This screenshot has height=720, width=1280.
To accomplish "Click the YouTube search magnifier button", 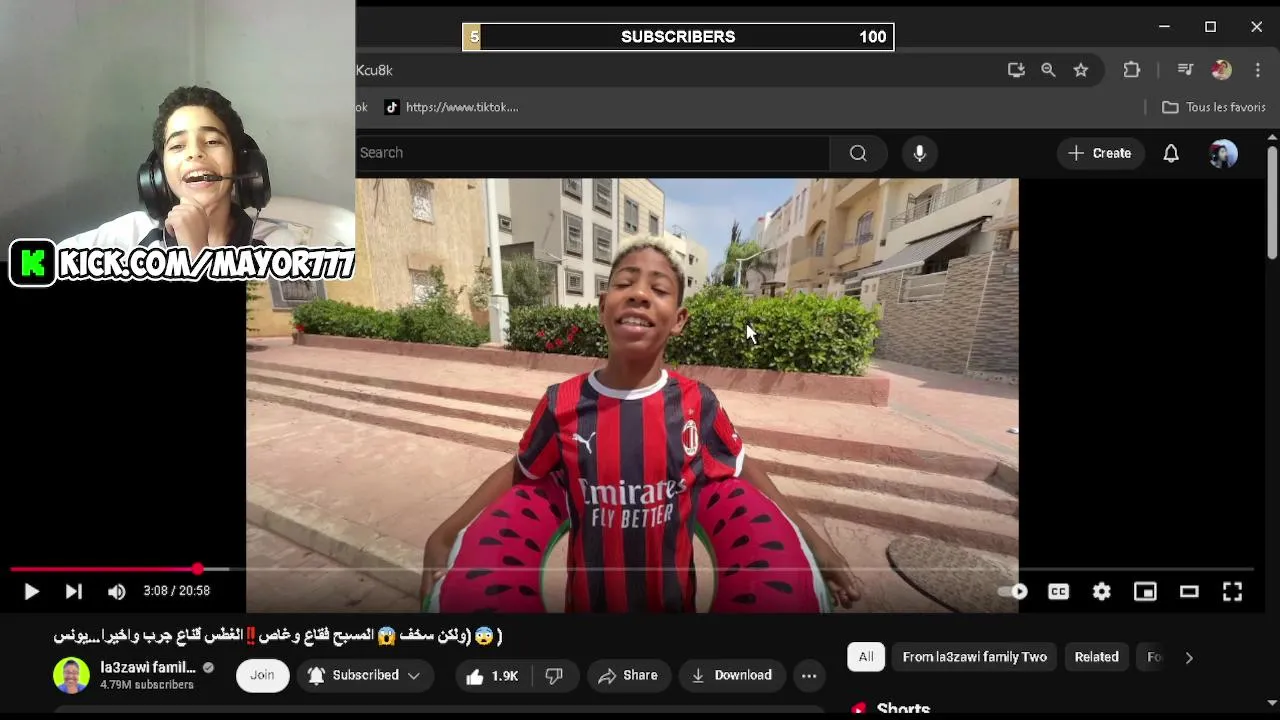I will 858,153.
